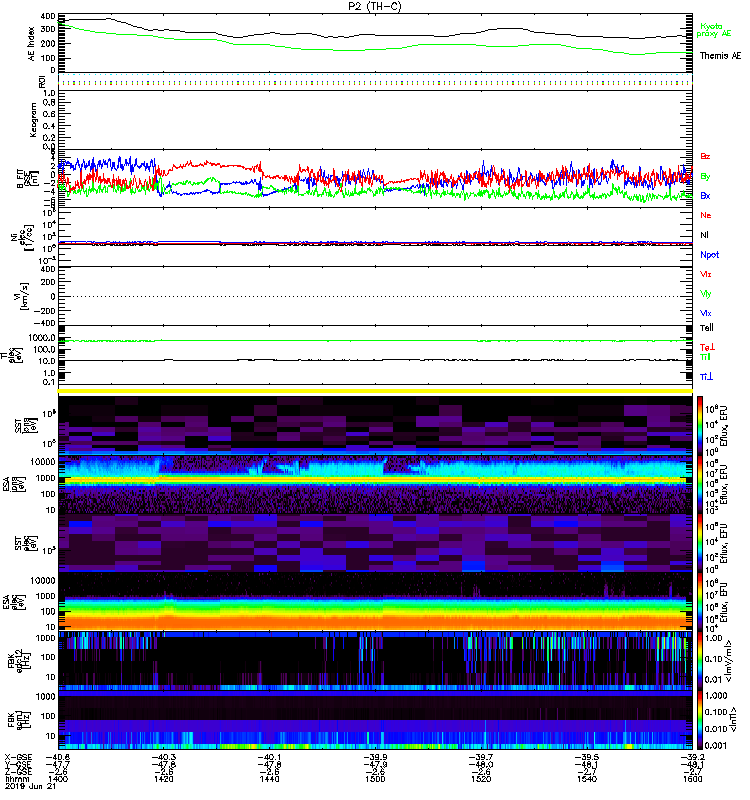This screenshot has width=750, height=800.
Task: Click the red "Bz" legend label
Action: pos(705,156)
